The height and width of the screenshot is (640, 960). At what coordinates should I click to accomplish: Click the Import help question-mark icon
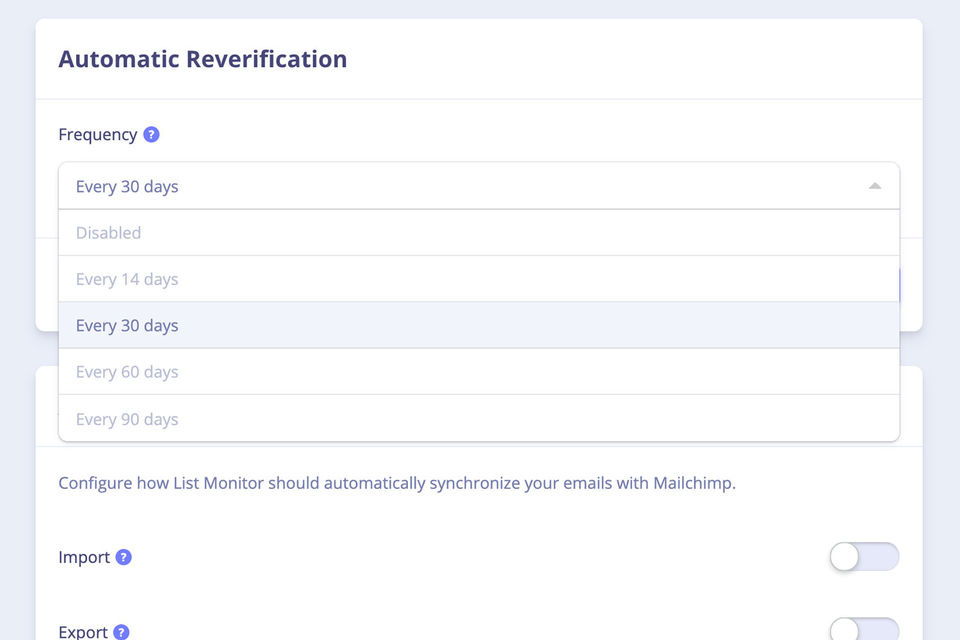click(x=123, y=557)
